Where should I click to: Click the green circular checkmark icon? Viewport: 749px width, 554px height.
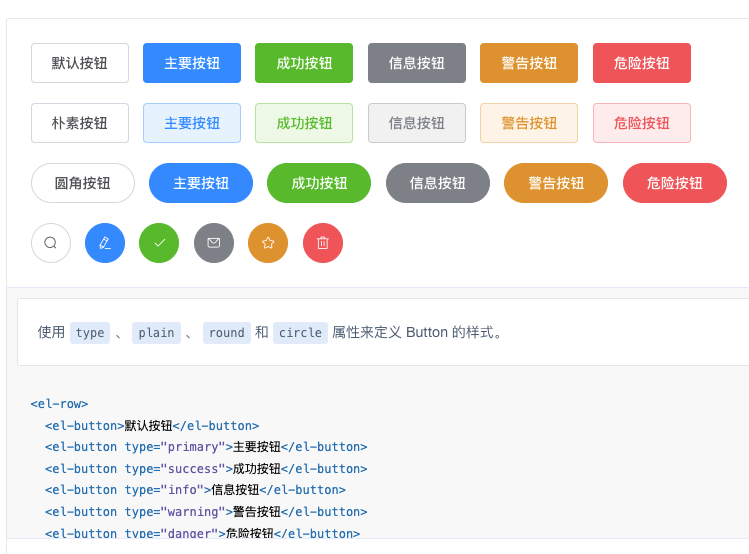pyautogui.click(x=159, y=243)
